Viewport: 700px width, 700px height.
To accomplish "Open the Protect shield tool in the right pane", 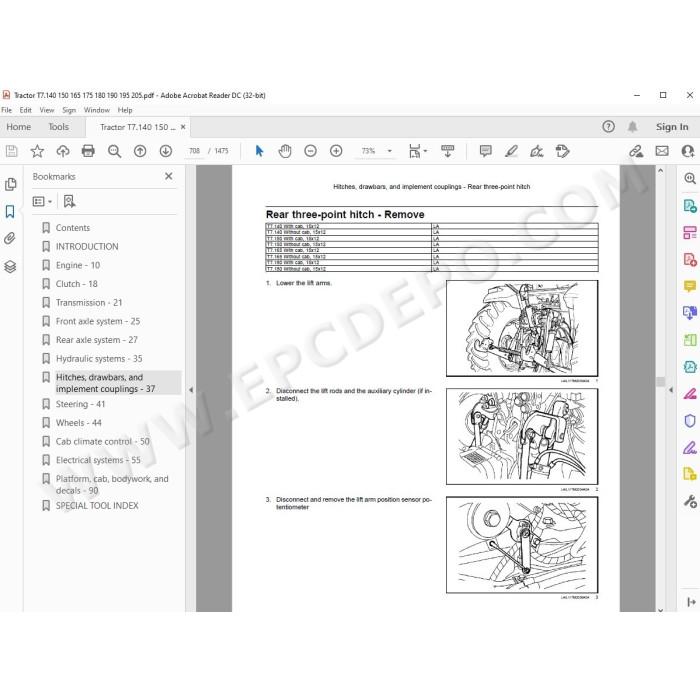I will [690, 421].
